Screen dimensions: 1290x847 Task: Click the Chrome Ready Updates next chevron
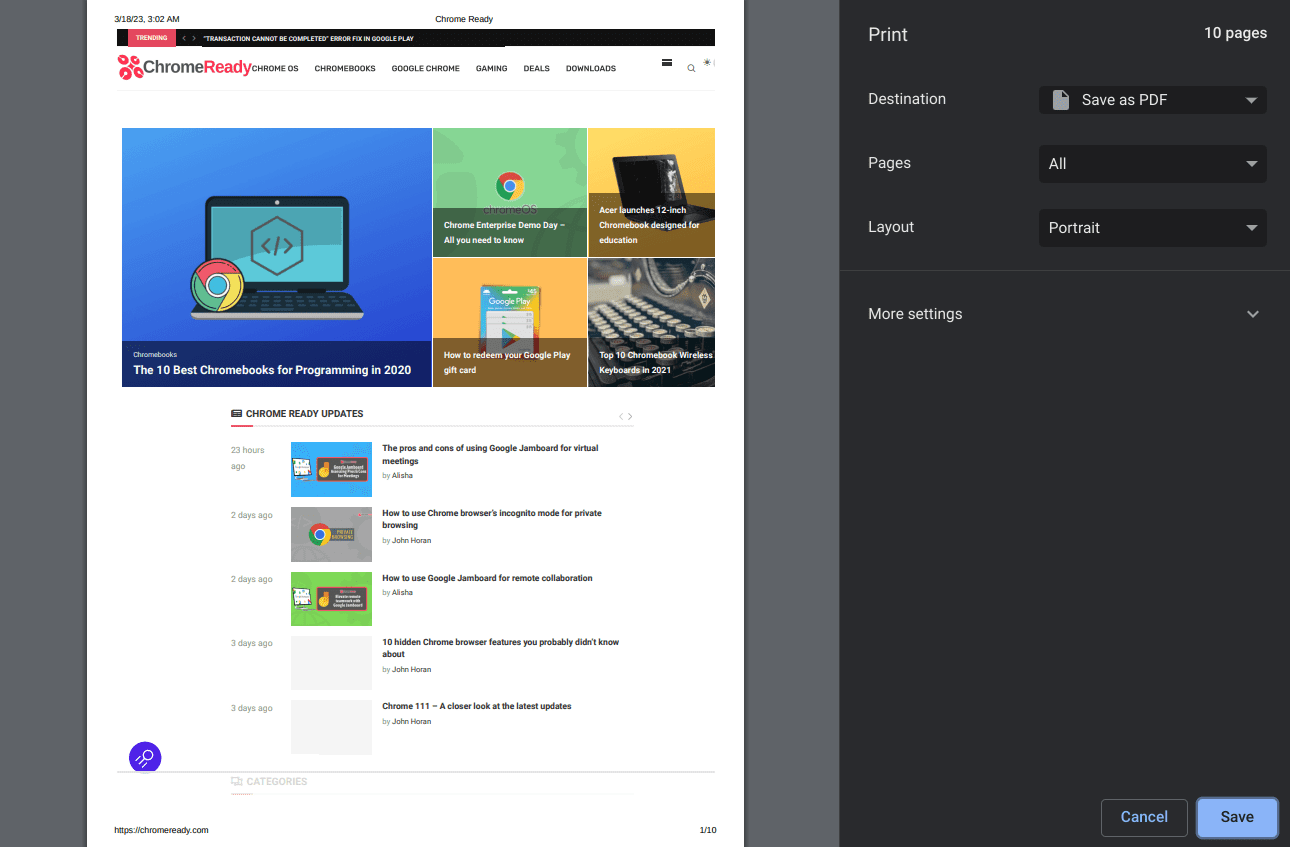coord(630,416)
